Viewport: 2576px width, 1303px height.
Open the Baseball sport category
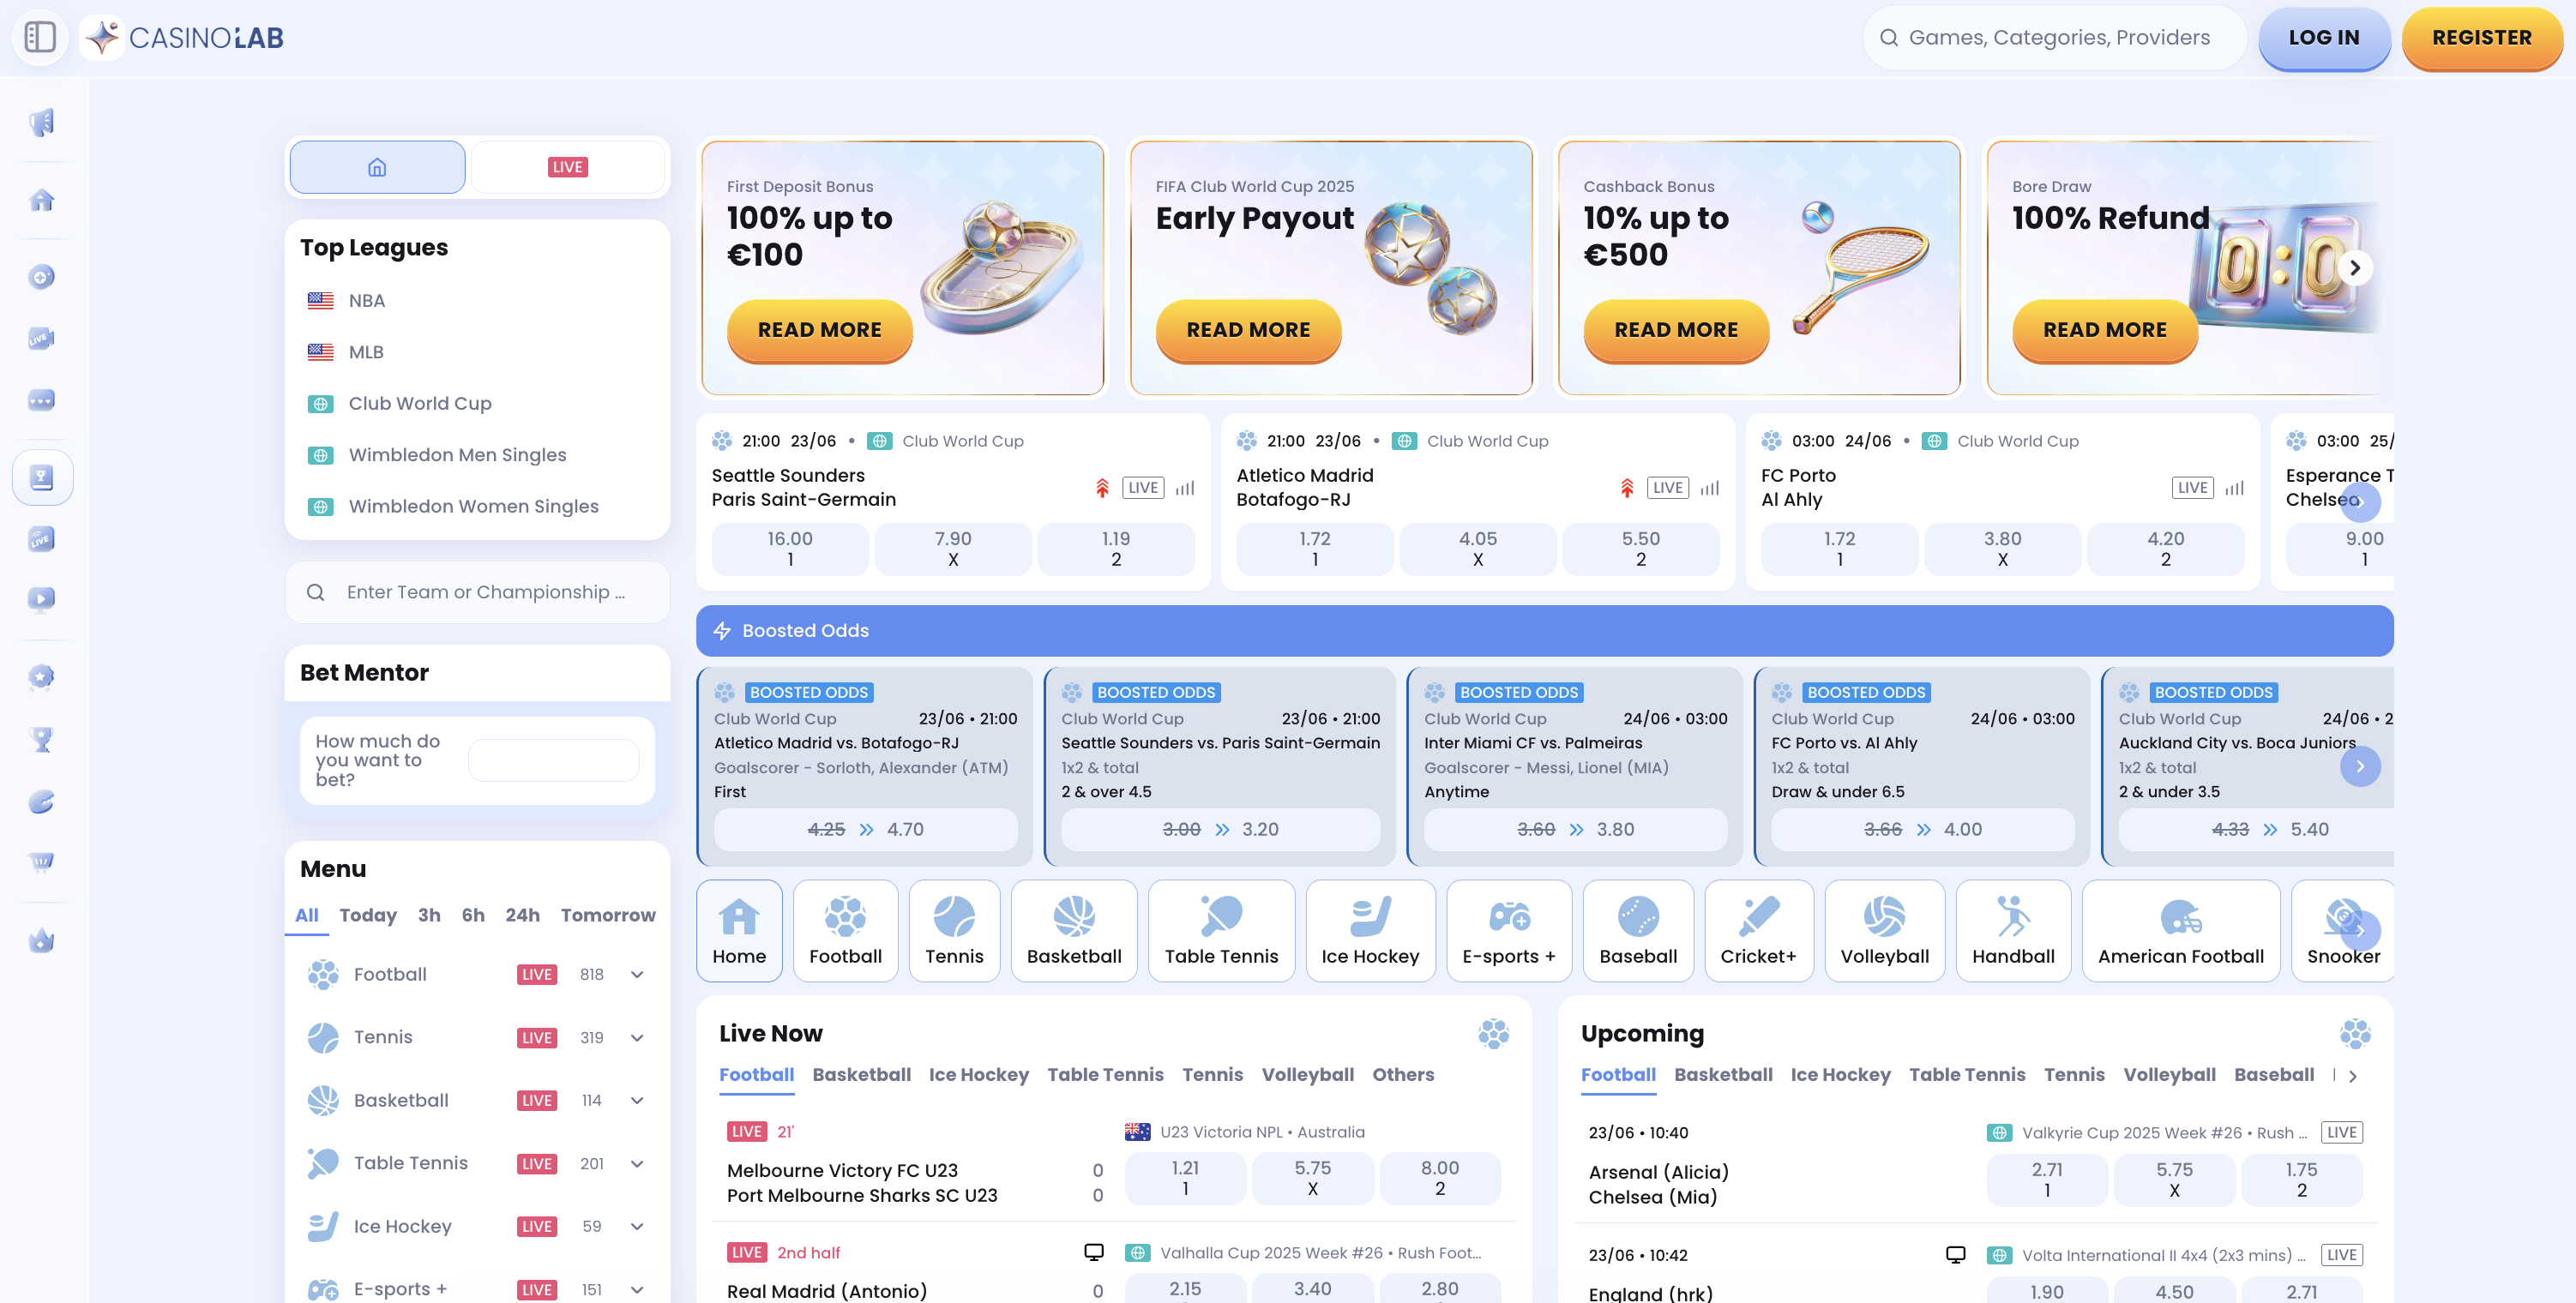click(x=1637, y=931)
